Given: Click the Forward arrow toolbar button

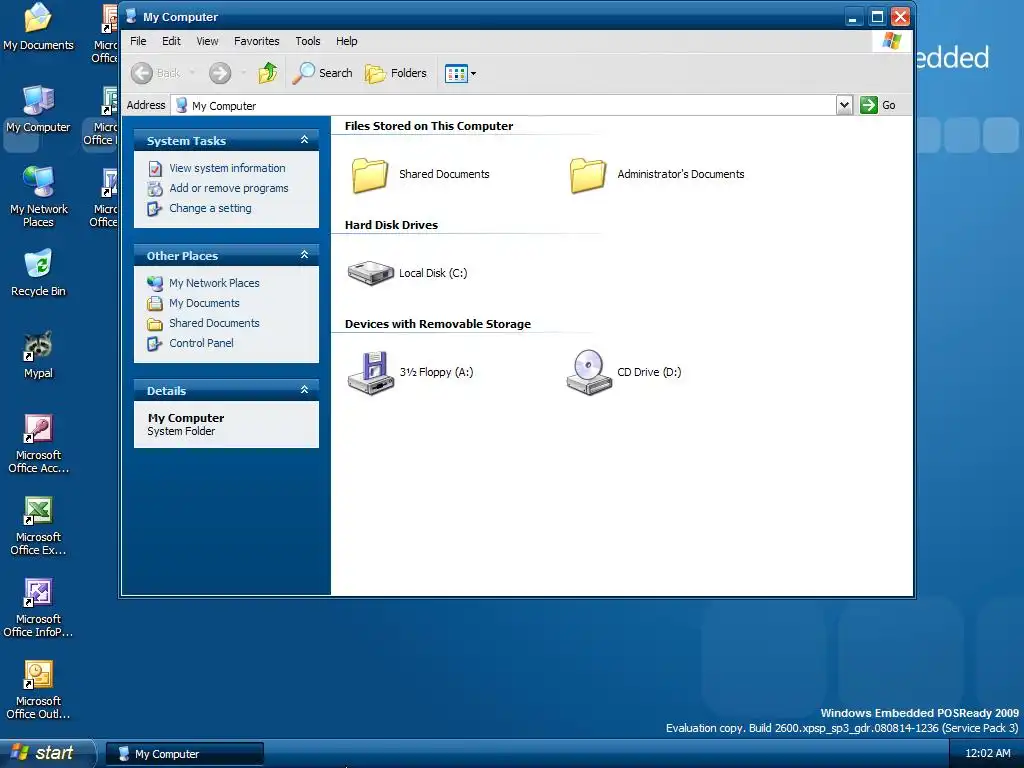Looking at the screenshot, I should tap(220, 73).
